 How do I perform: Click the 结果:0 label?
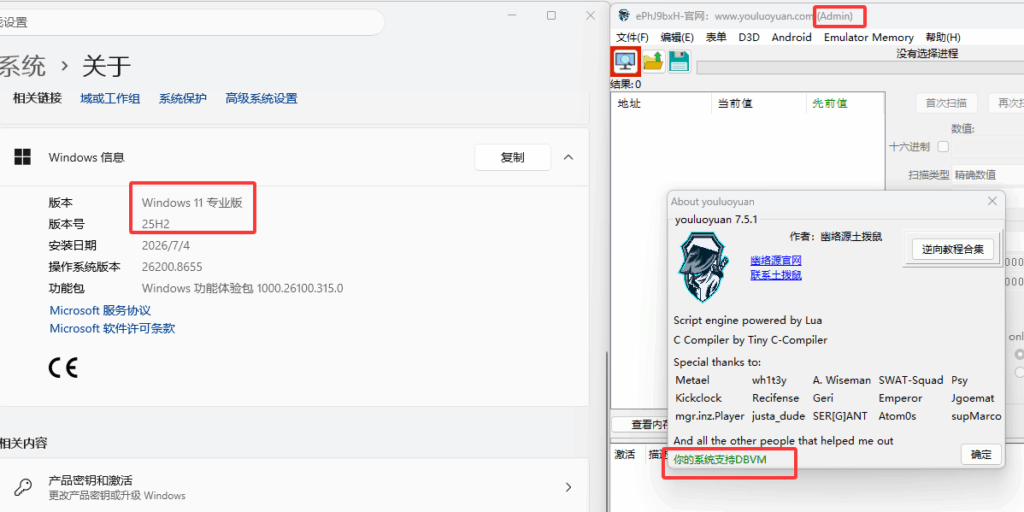coord(626,84)
